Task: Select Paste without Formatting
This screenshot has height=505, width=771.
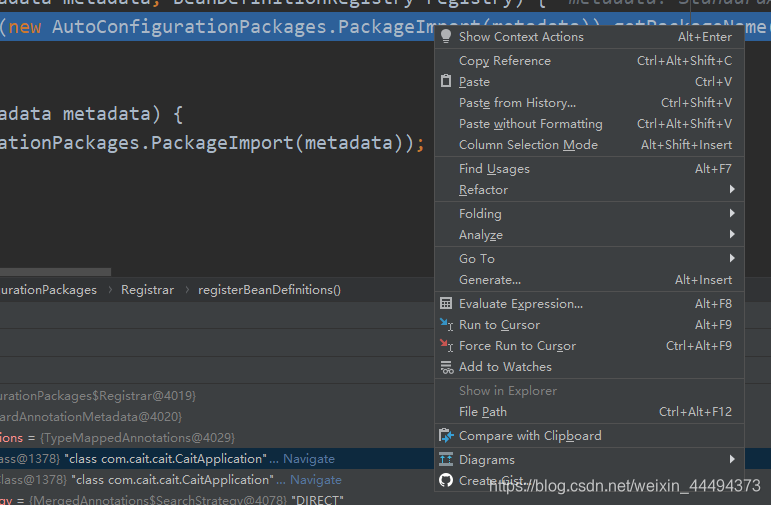Action: coord(589,124)
